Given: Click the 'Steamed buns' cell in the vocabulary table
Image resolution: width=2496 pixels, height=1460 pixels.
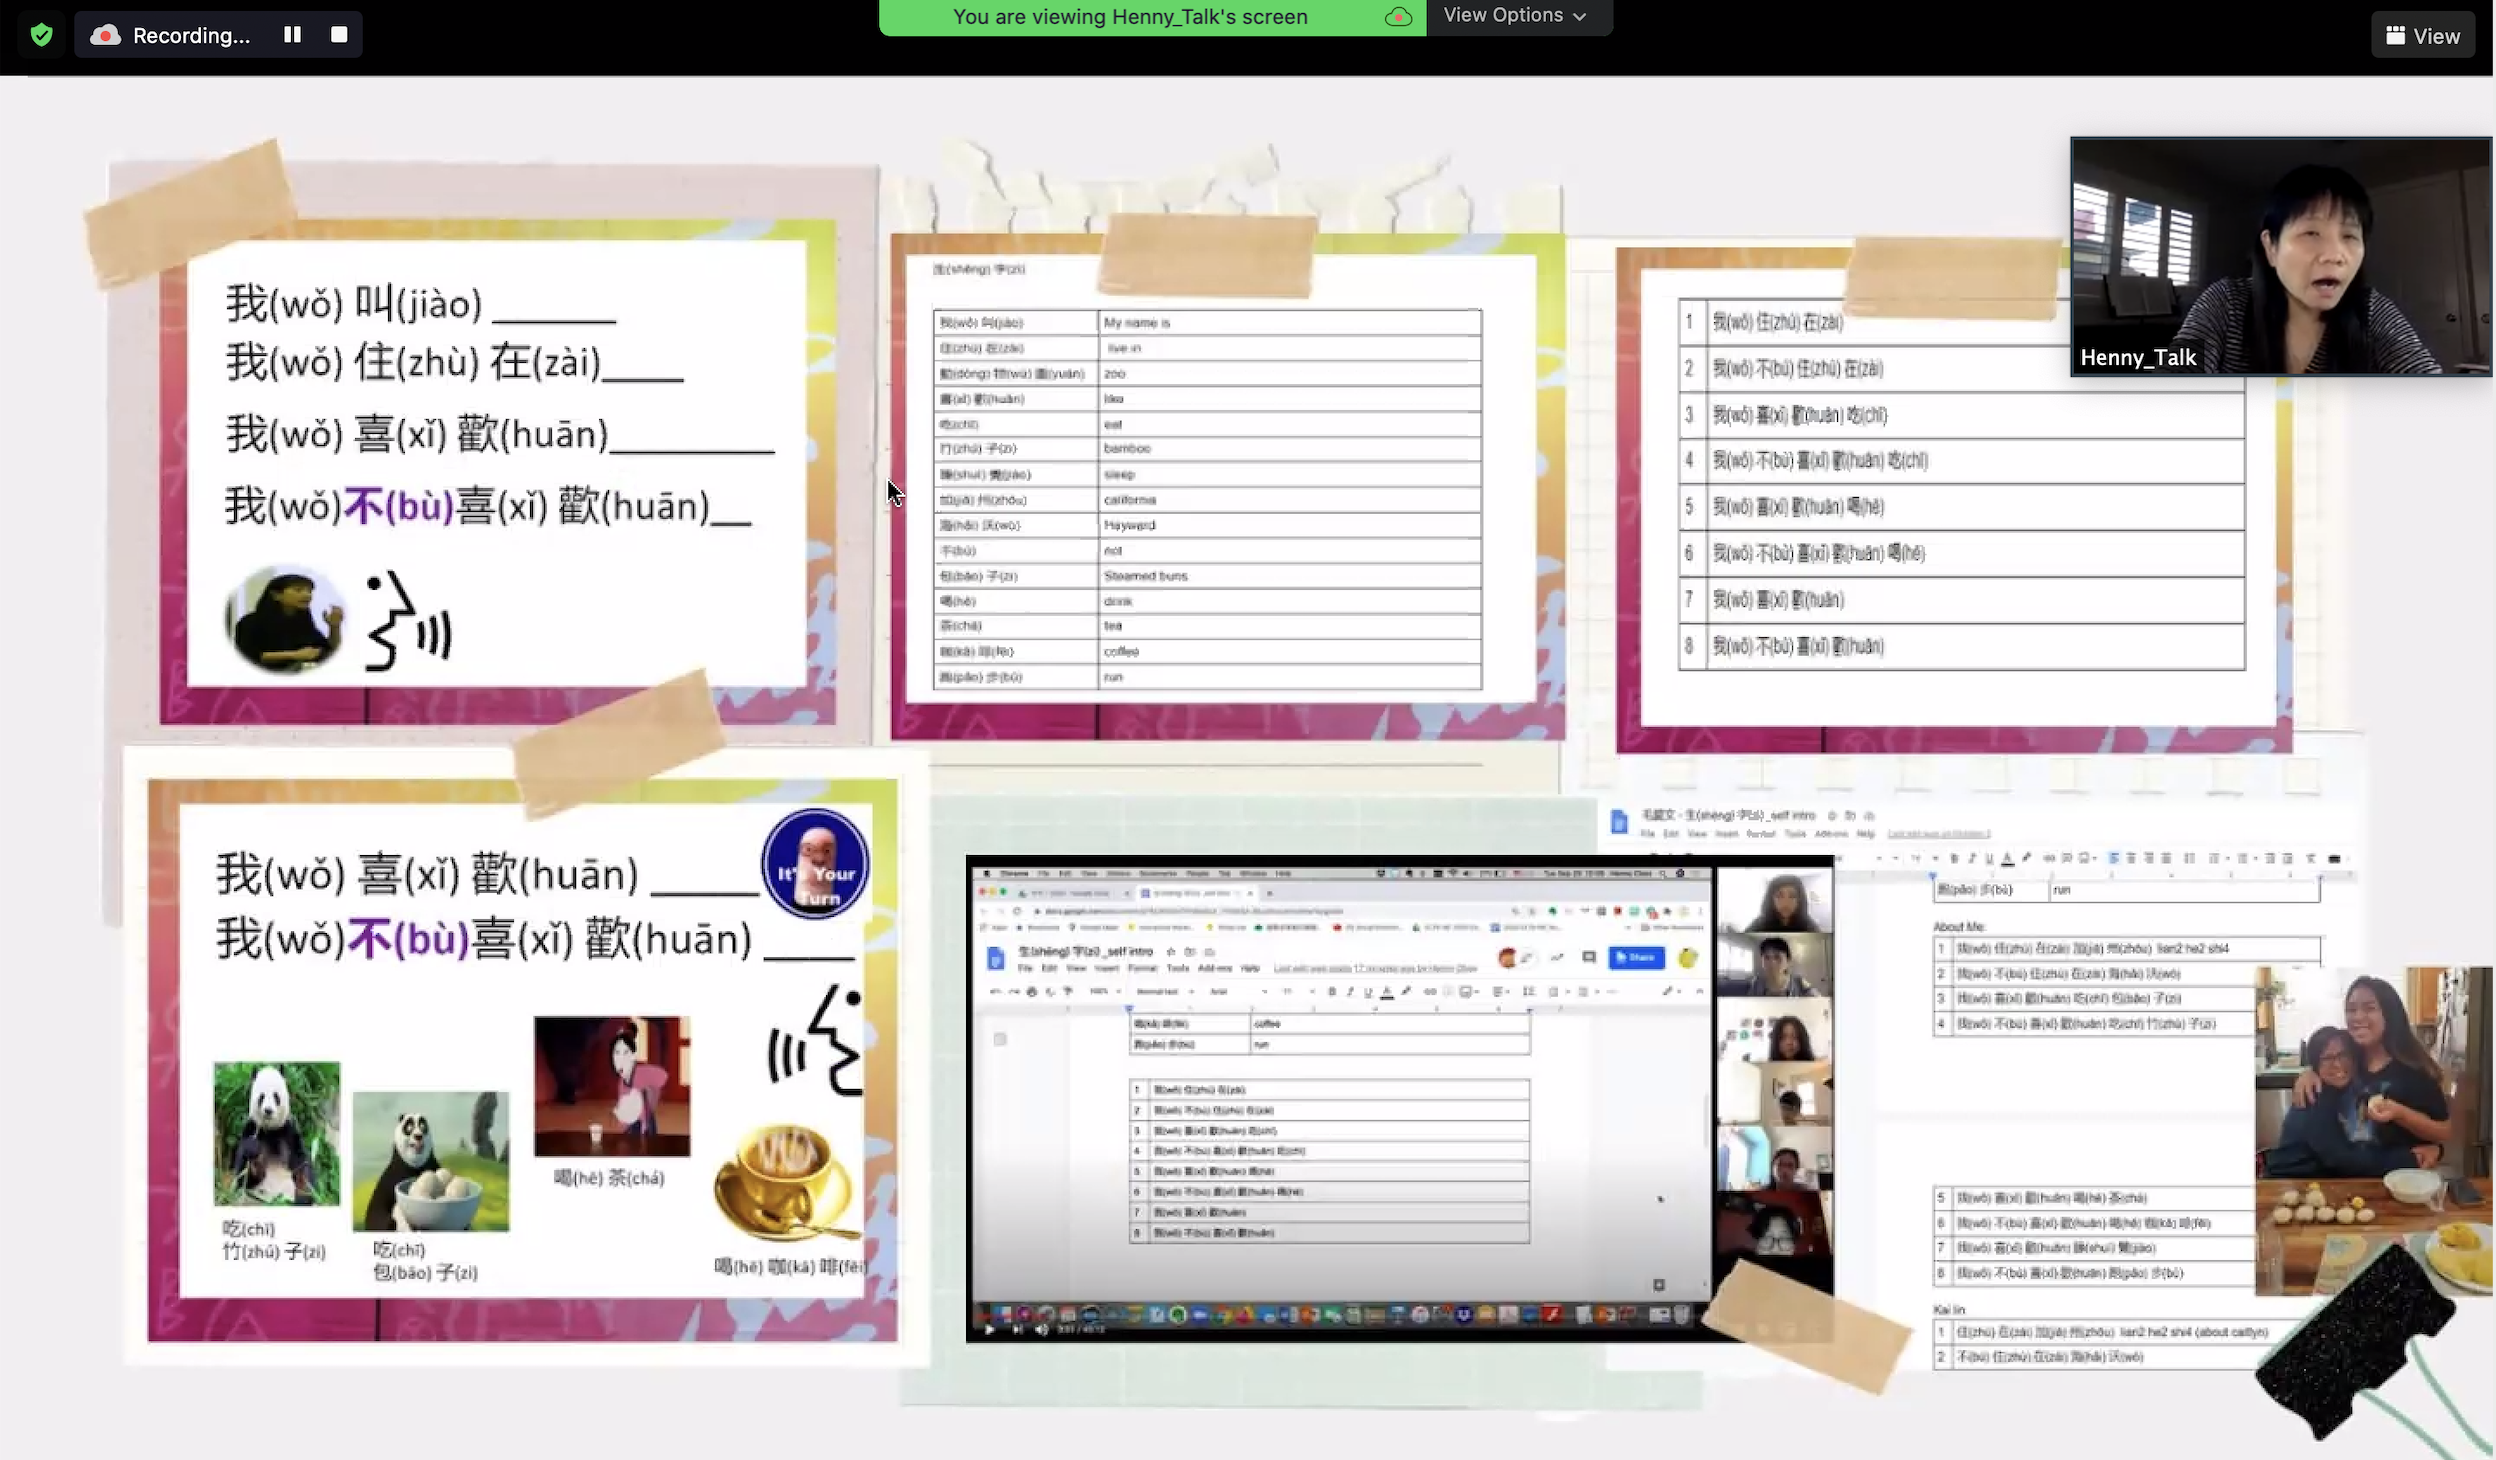Looking at the screenshot, I should click(1290, 576).
